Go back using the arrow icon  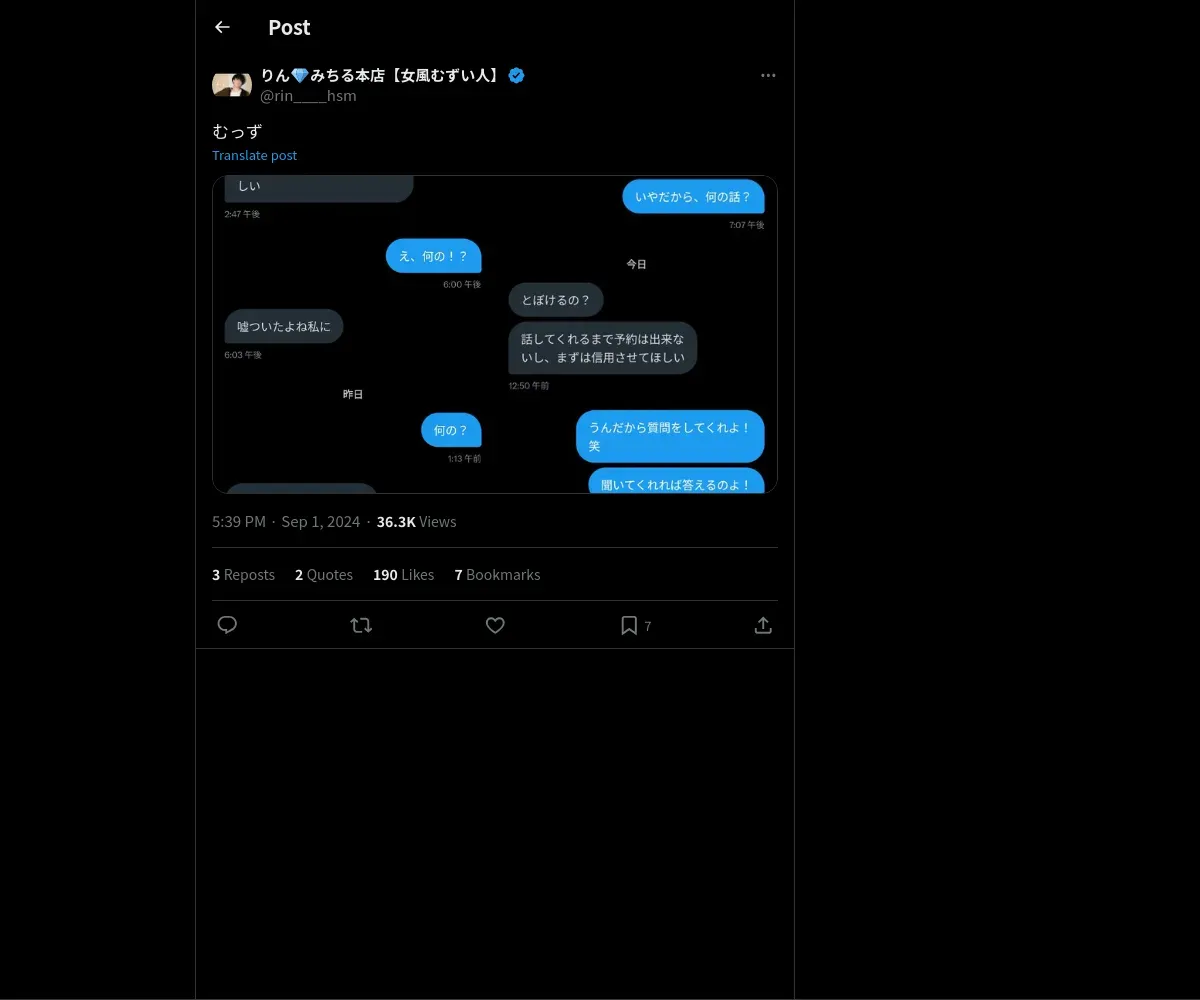pos(222,27)
